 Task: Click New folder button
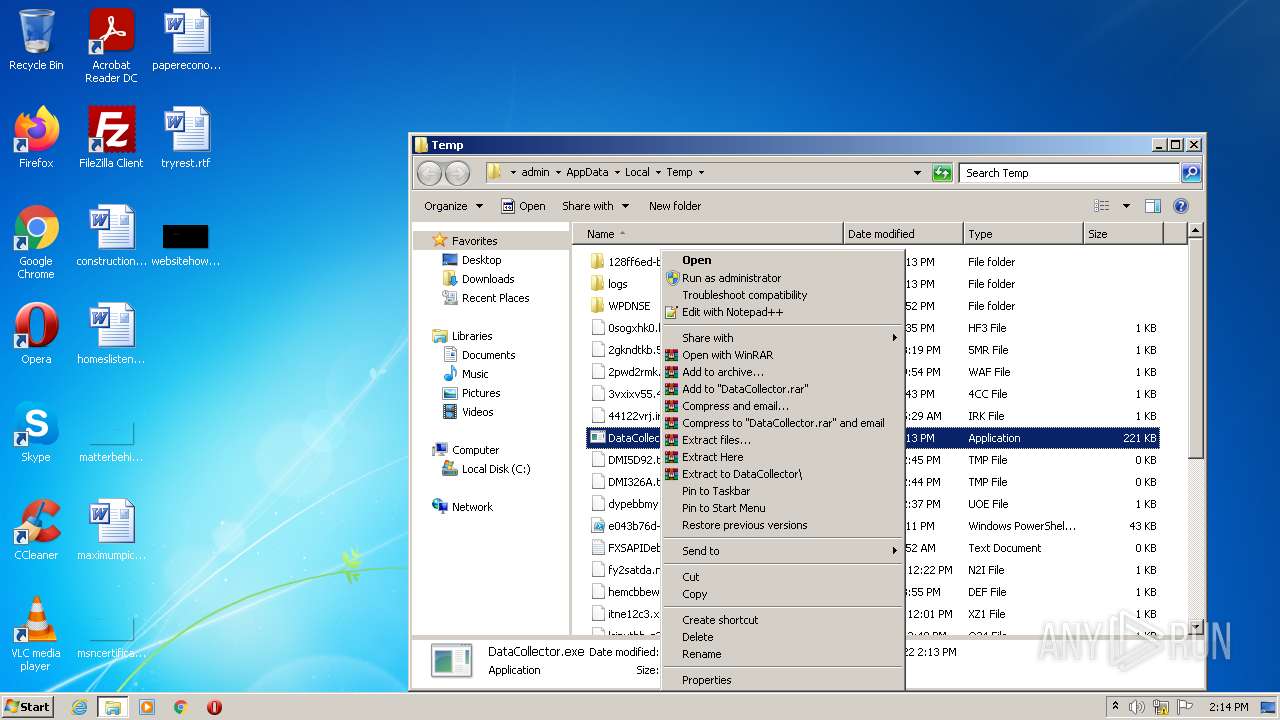[675, 206]
